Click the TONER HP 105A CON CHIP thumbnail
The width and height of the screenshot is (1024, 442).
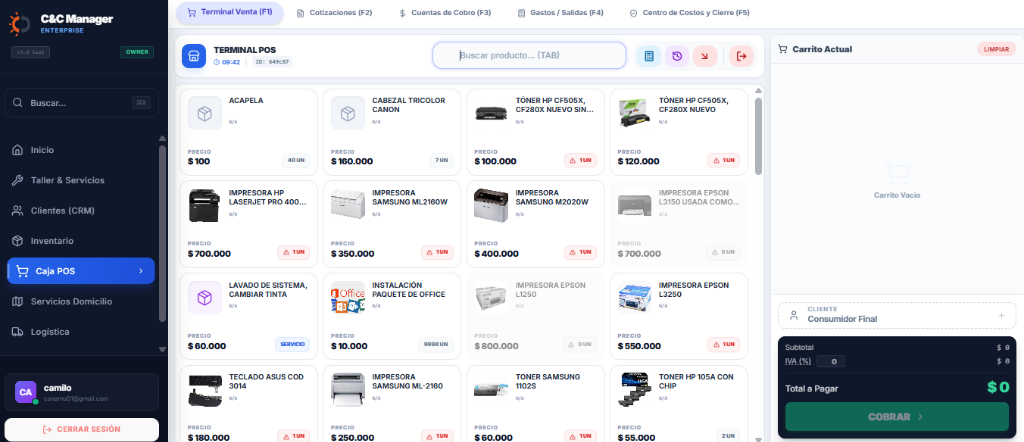635,390
